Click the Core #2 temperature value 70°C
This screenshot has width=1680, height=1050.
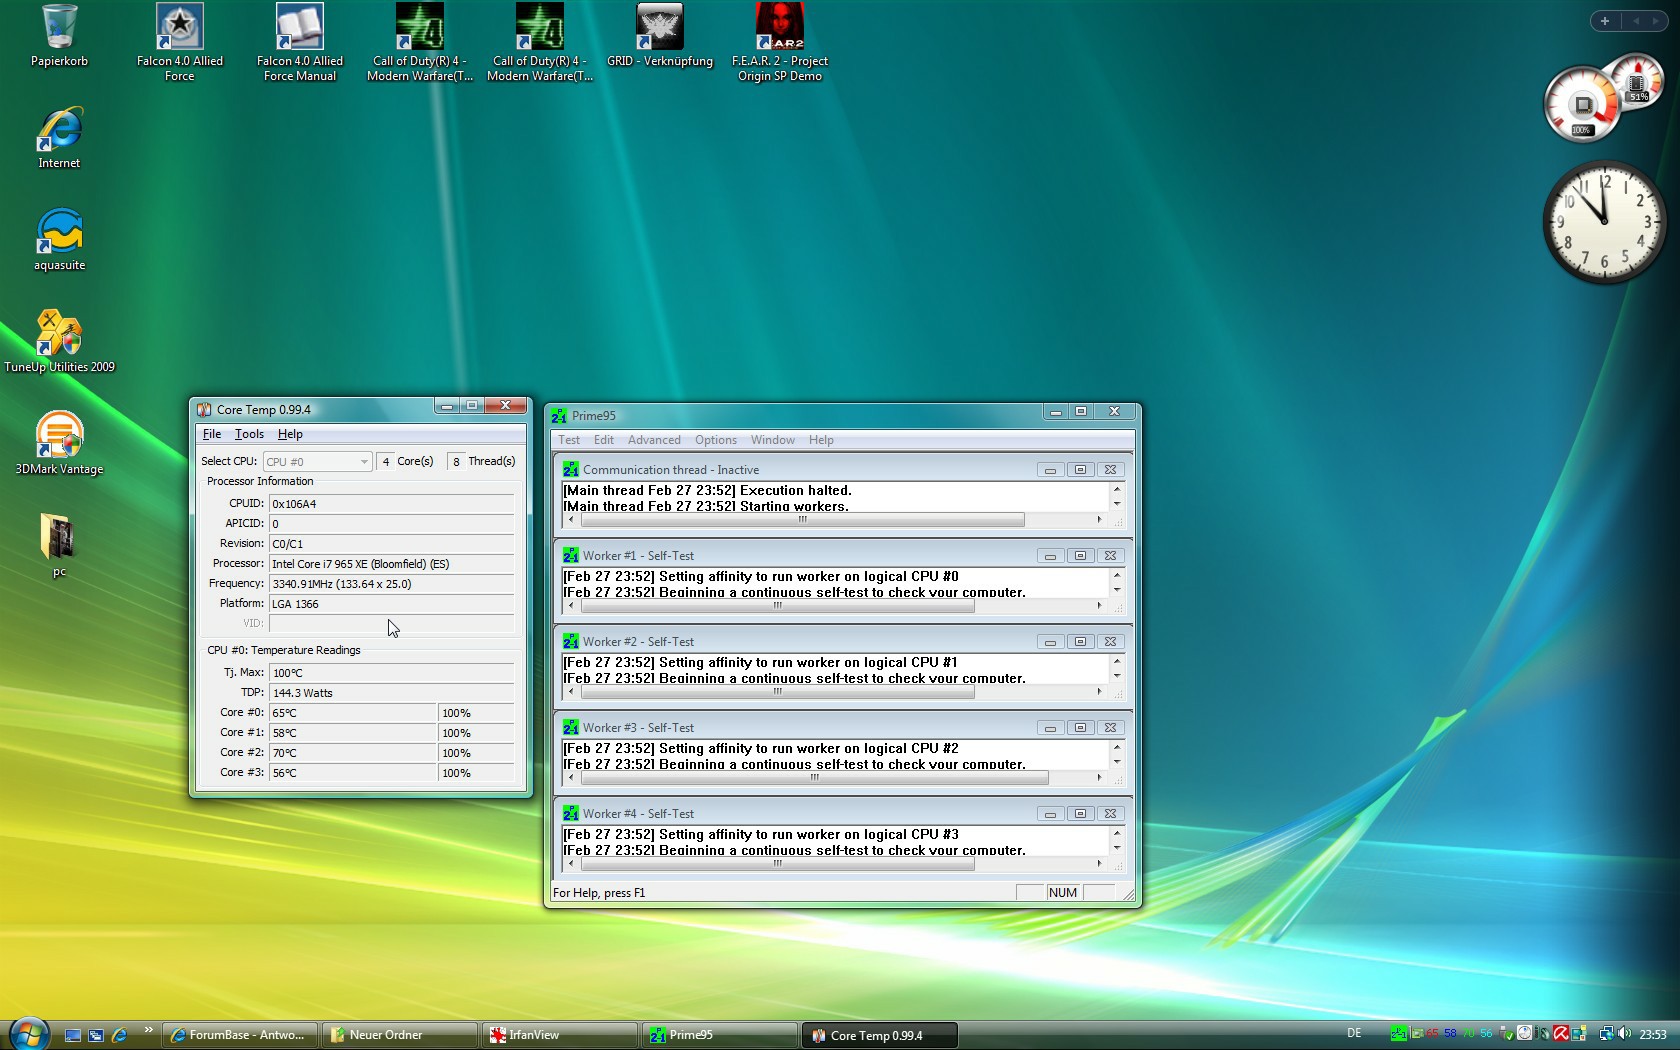click(352, 753)
